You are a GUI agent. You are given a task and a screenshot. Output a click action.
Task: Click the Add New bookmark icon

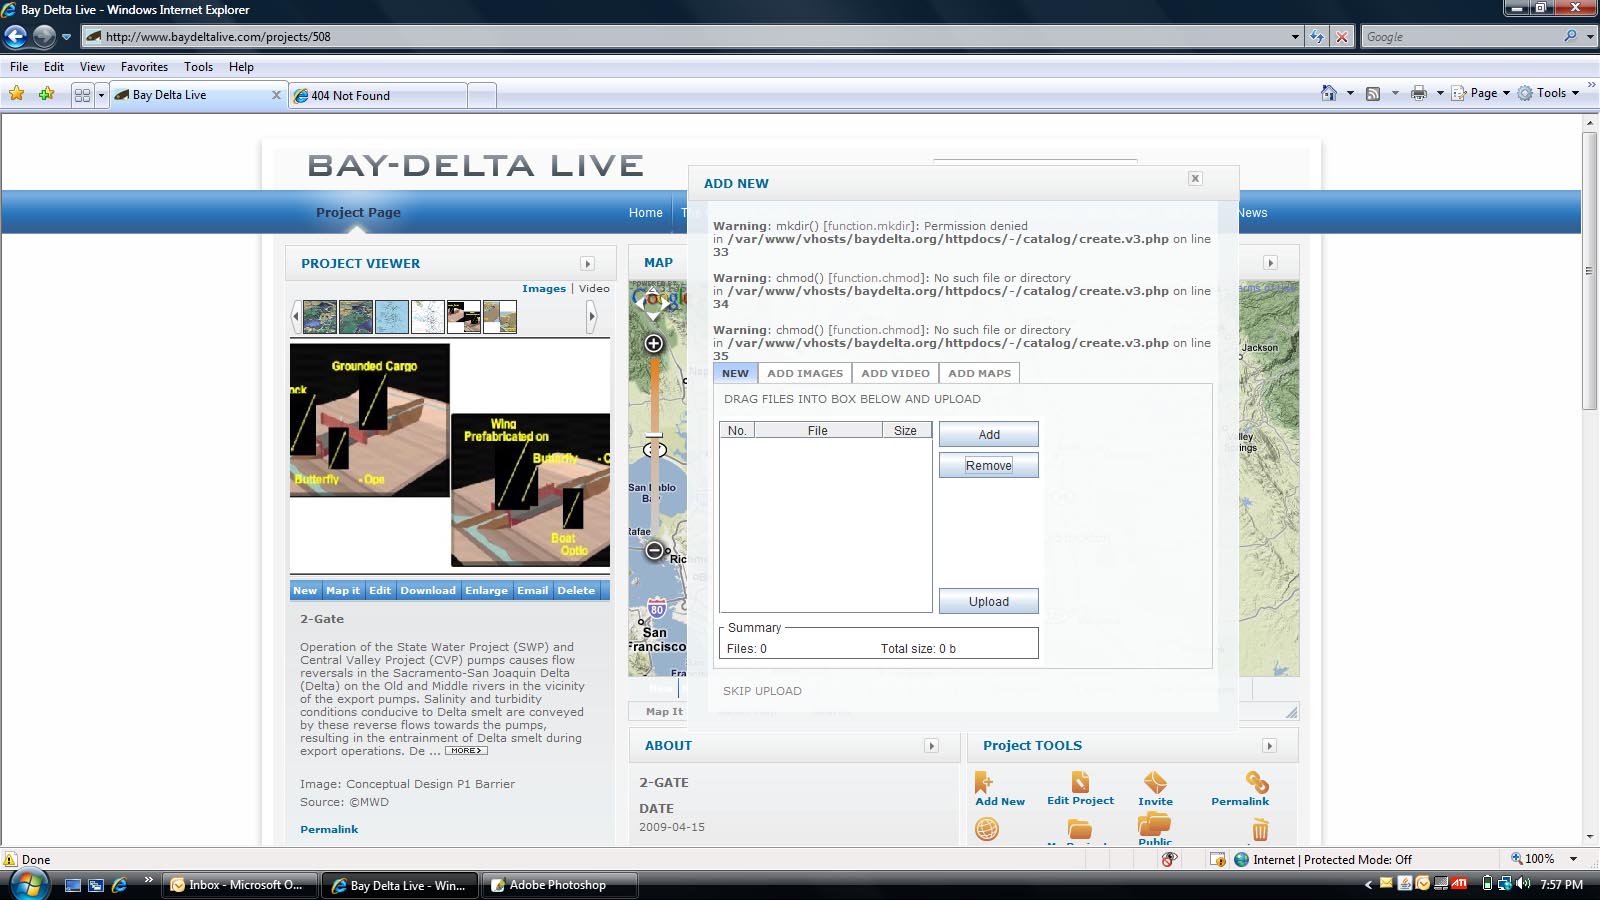click(984, 781)
